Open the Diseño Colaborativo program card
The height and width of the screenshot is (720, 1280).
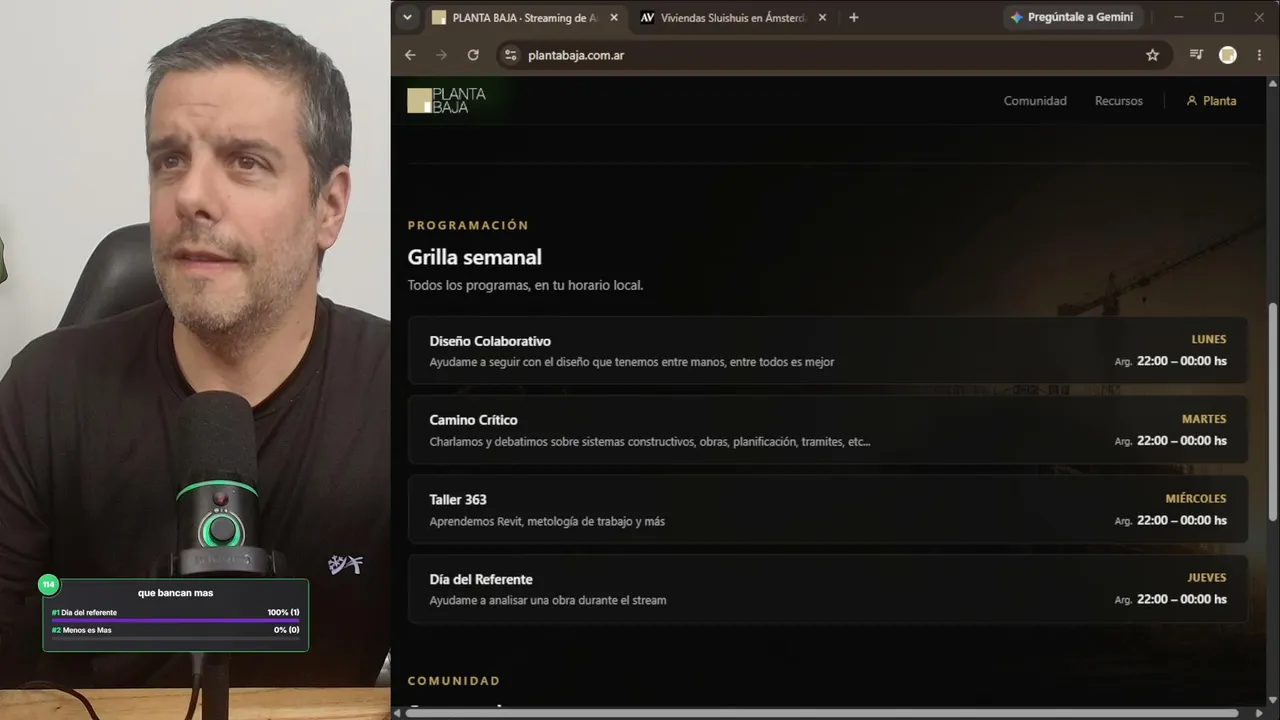click(828, 350)
